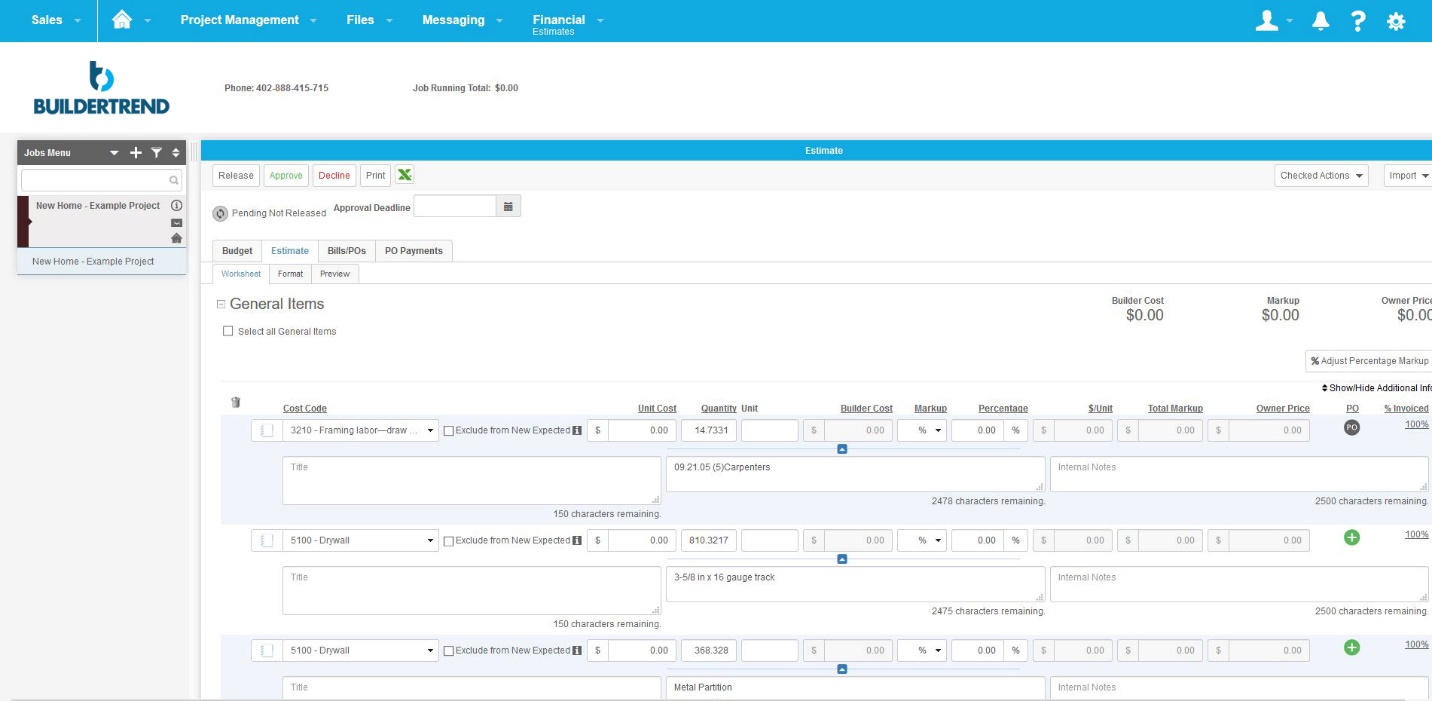Click the Pending Not Released status icon
1432x701 pixels.
(x=220, y=213)
